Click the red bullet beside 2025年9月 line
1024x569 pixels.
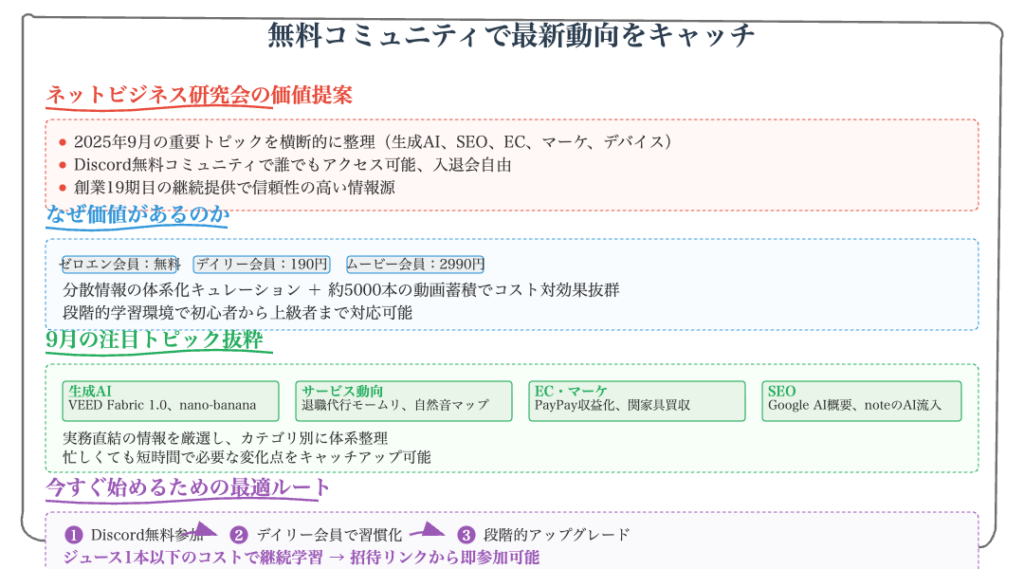coord(63,143)
